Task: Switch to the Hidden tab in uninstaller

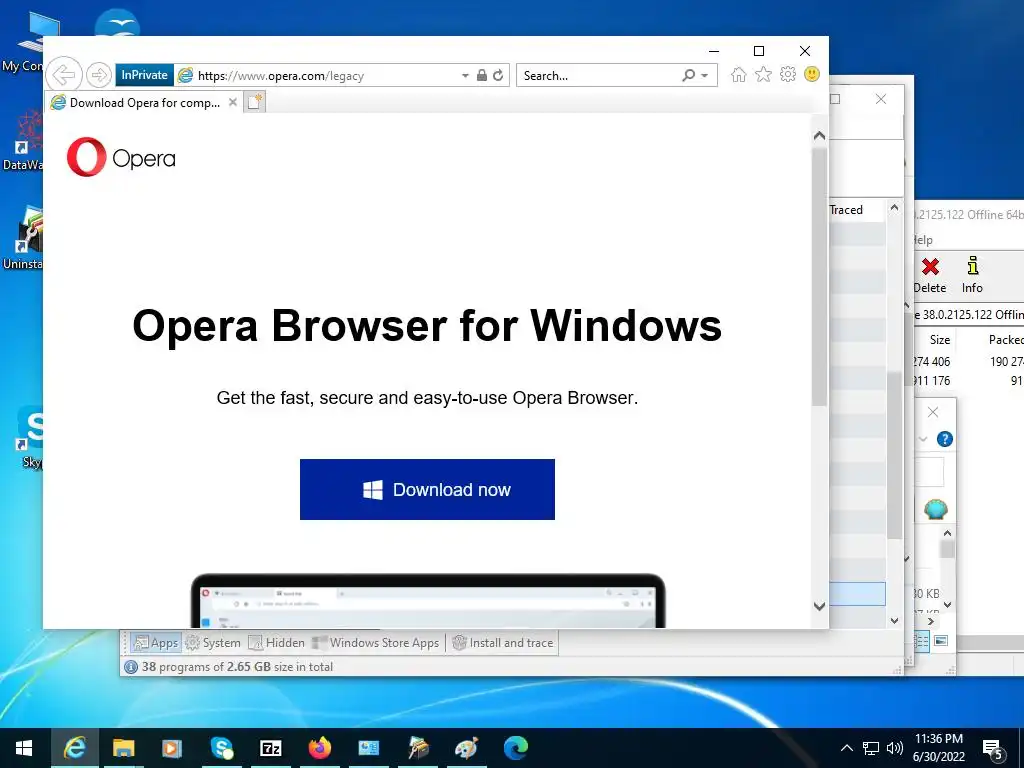Action: coord(277,643)
